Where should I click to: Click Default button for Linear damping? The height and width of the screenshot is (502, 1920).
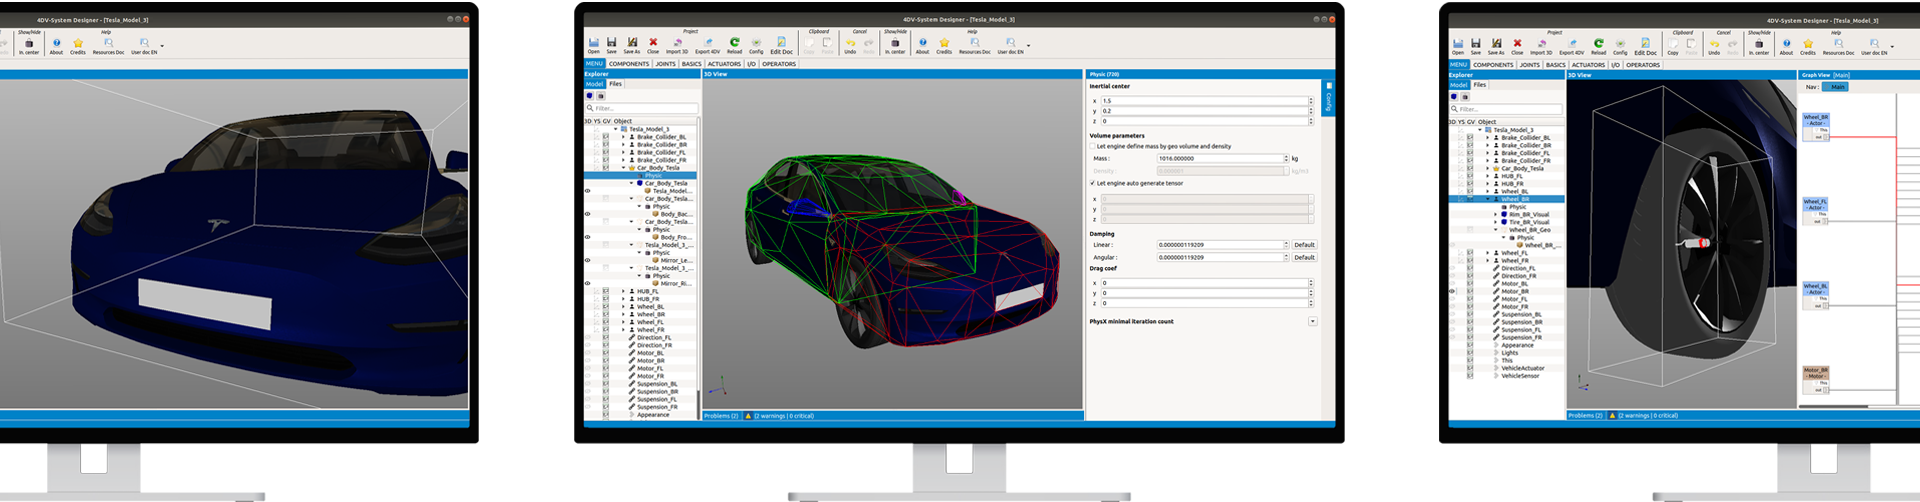[1304, 245]
